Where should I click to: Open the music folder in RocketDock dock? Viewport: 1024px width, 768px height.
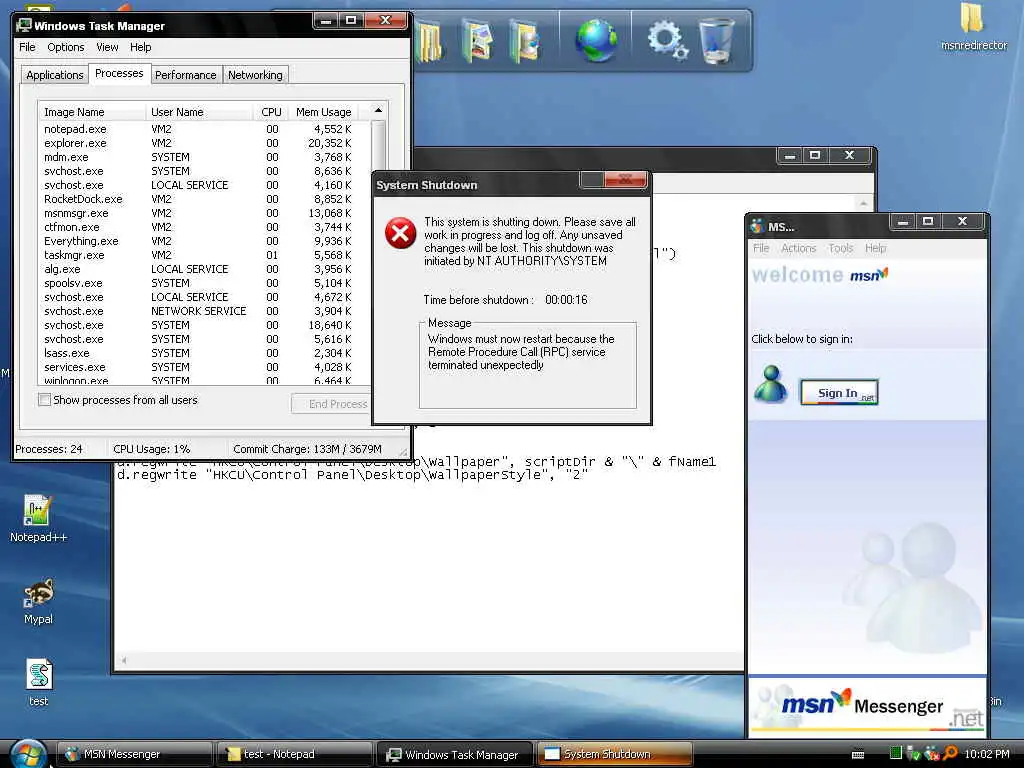(526, 40)
